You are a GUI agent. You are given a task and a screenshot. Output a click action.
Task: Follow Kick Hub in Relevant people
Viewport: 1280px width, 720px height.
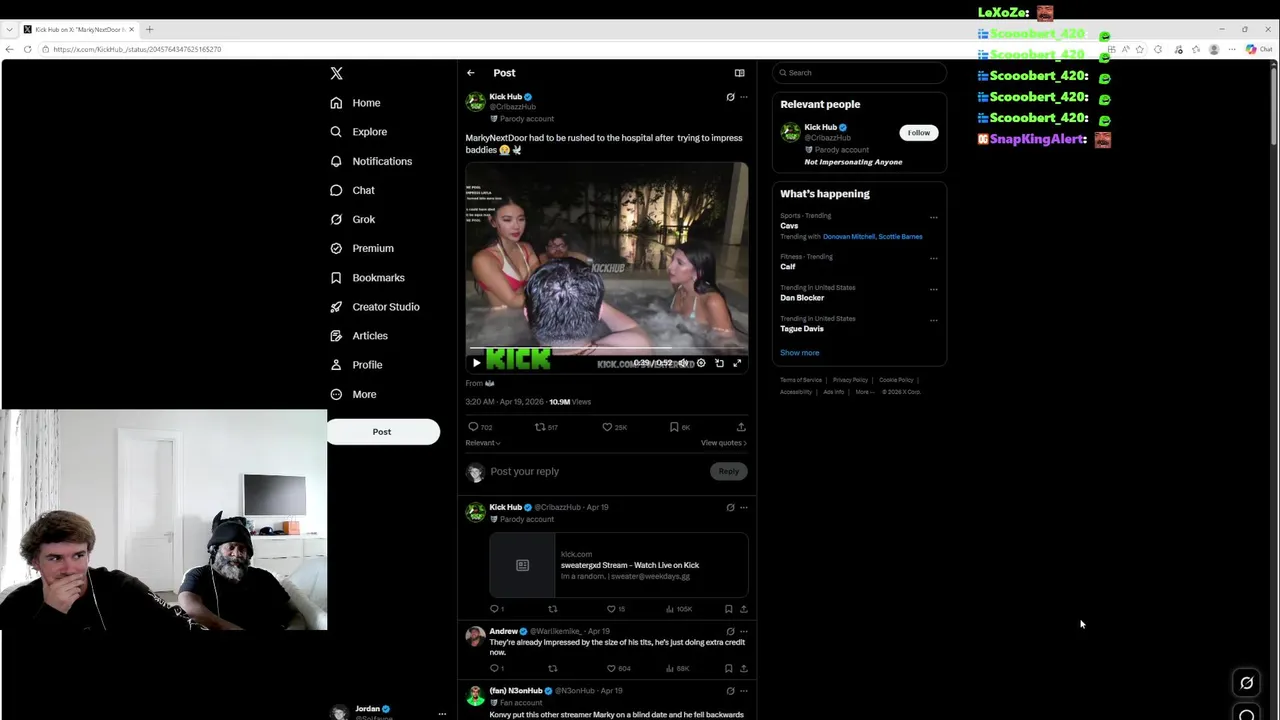pyautogui.click(x=918, y=133)
